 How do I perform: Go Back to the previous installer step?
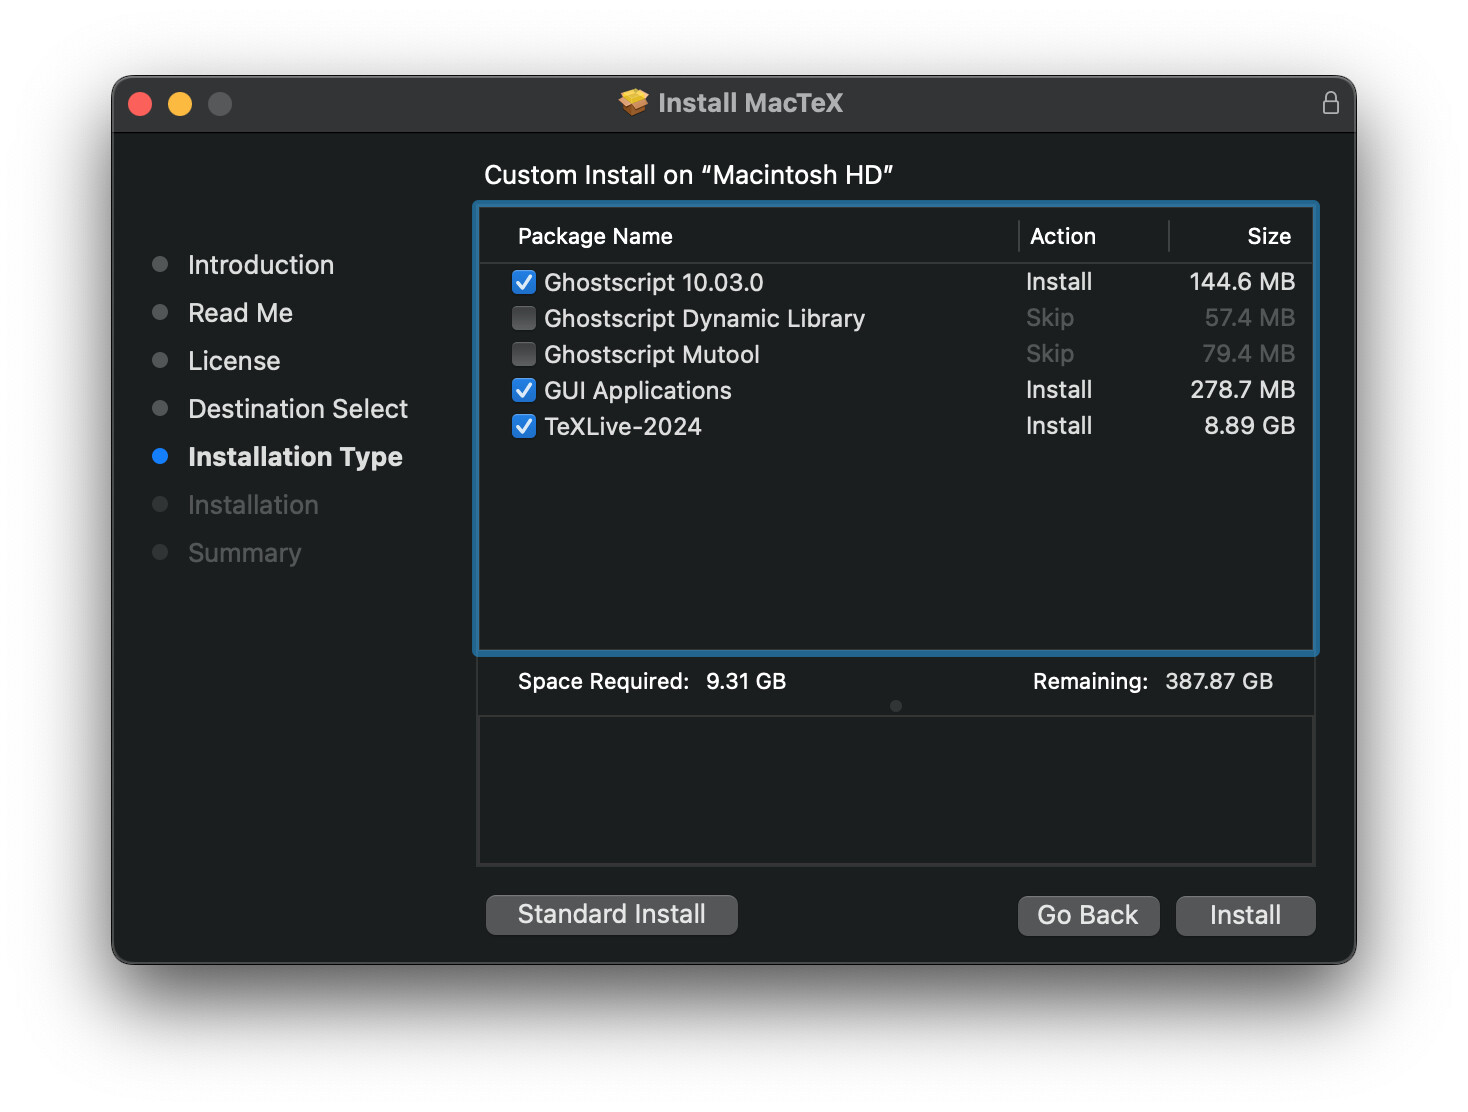[1088, 916]
